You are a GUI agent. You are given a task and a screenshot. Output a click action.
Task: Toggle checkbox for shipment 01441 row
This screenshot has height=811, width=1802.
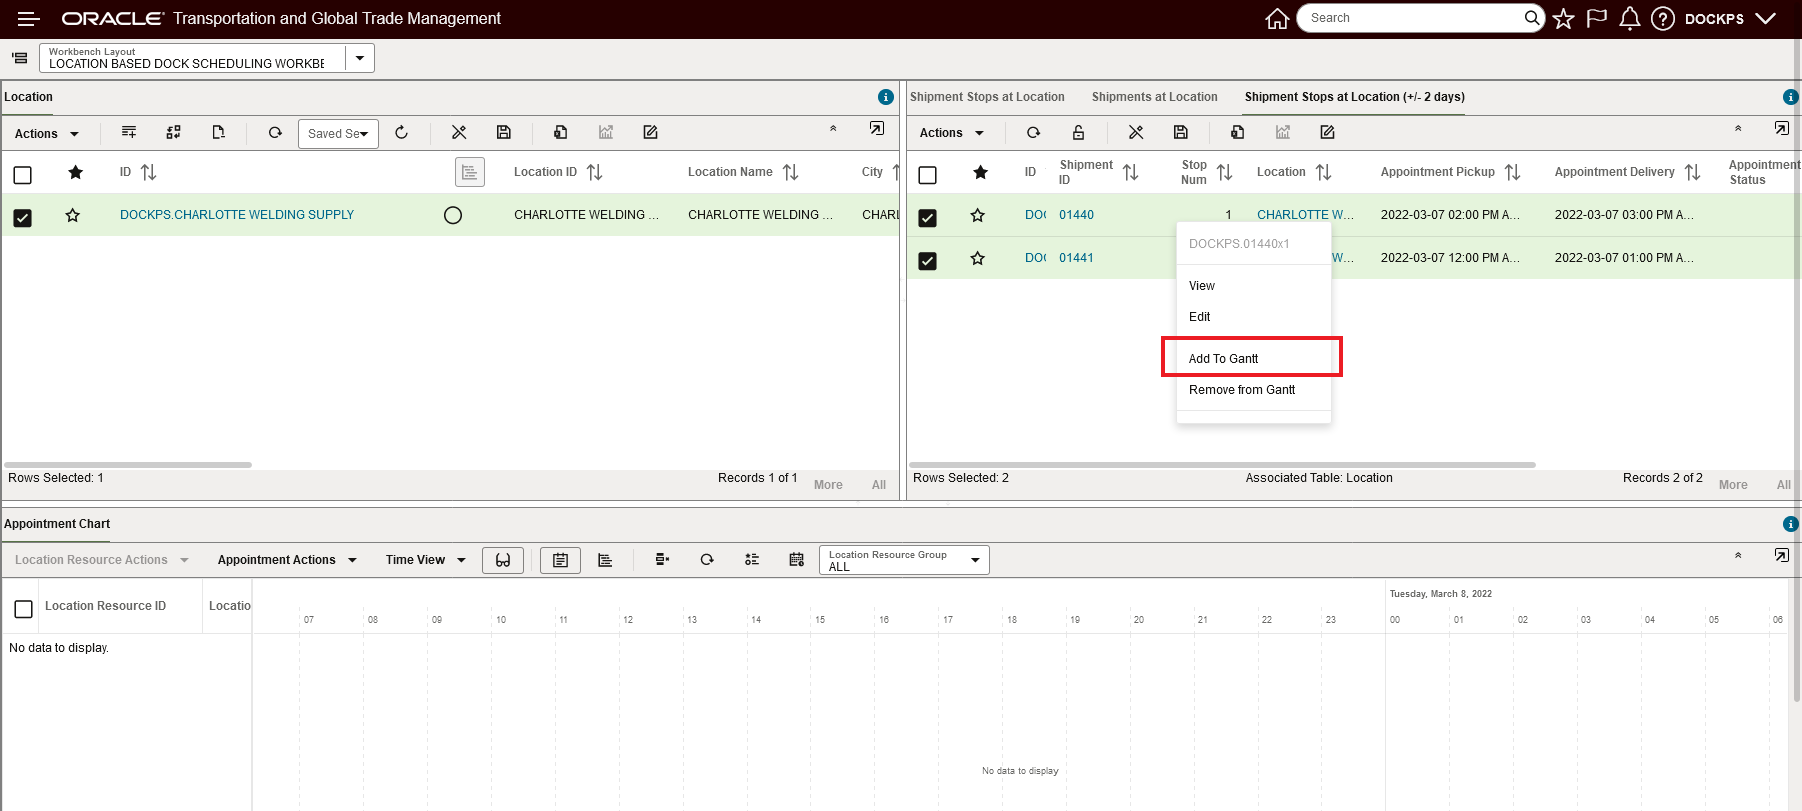click(928, 260)
